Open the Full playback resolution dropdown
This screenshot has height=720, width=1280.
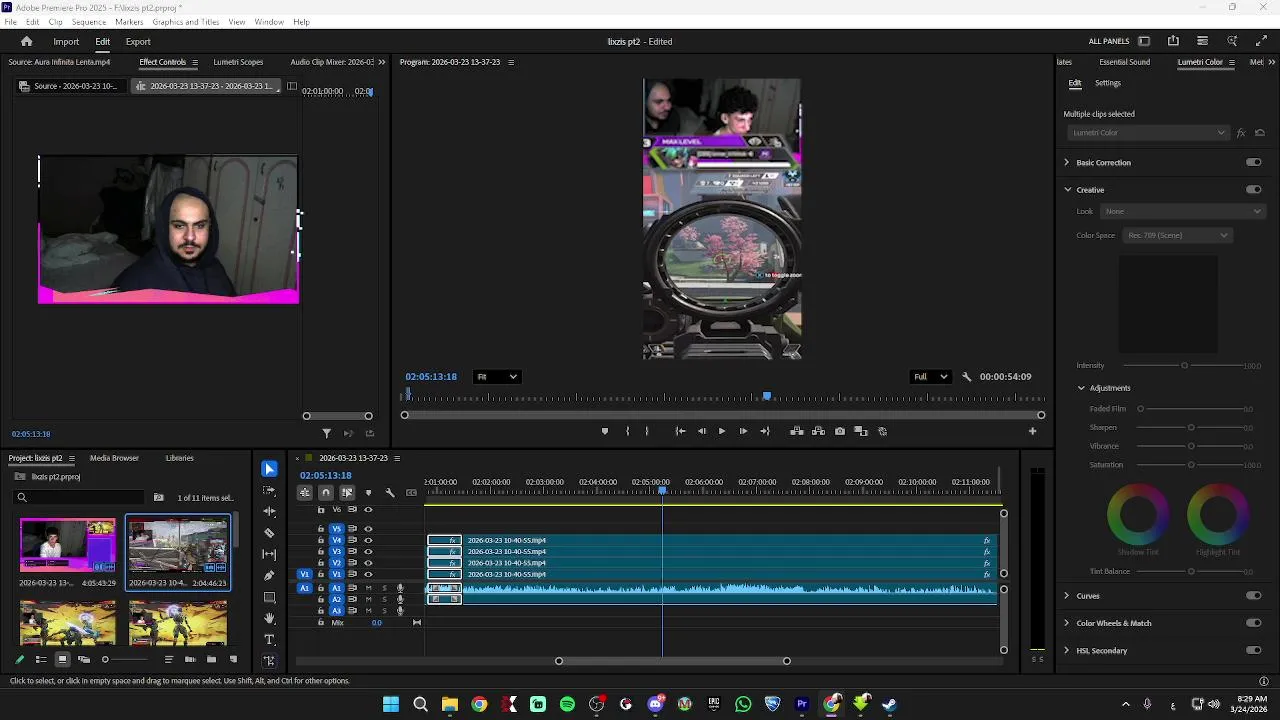pos(930,377)
